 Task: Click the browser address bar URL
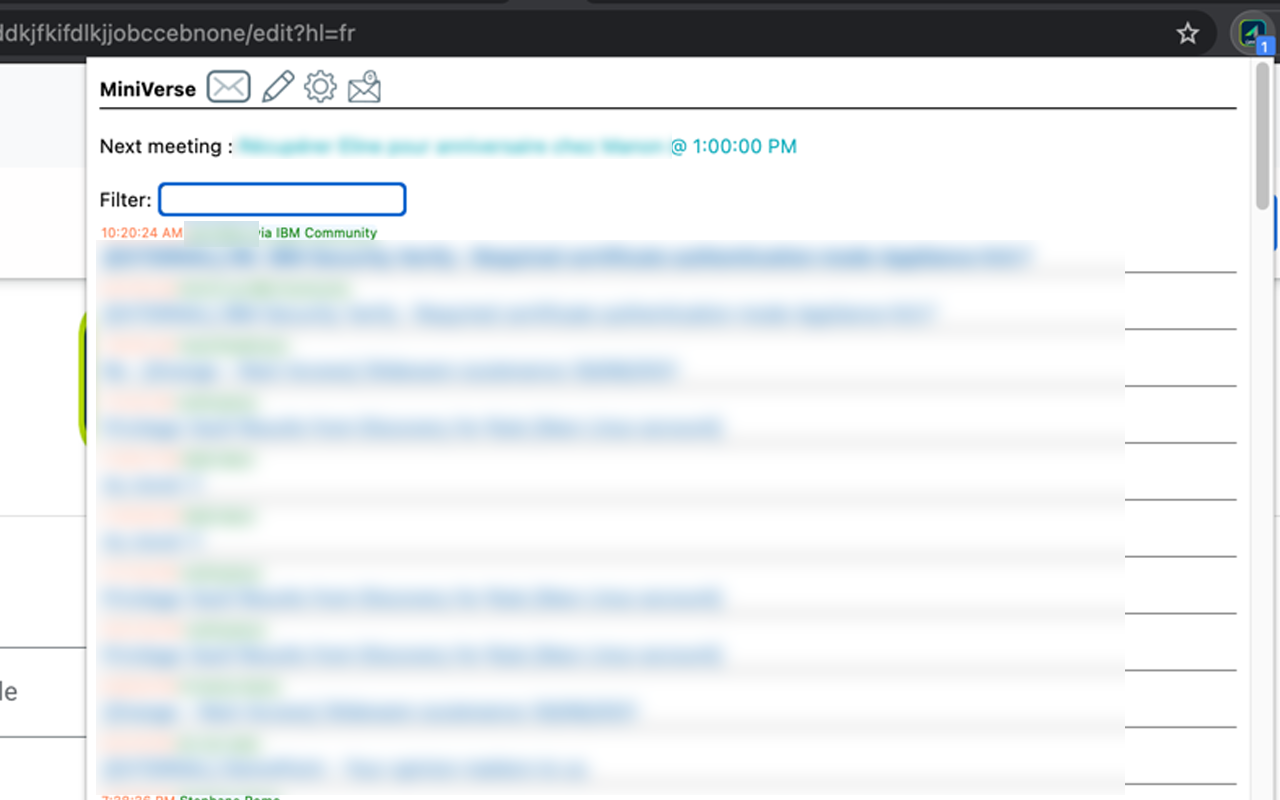(178, 33)
